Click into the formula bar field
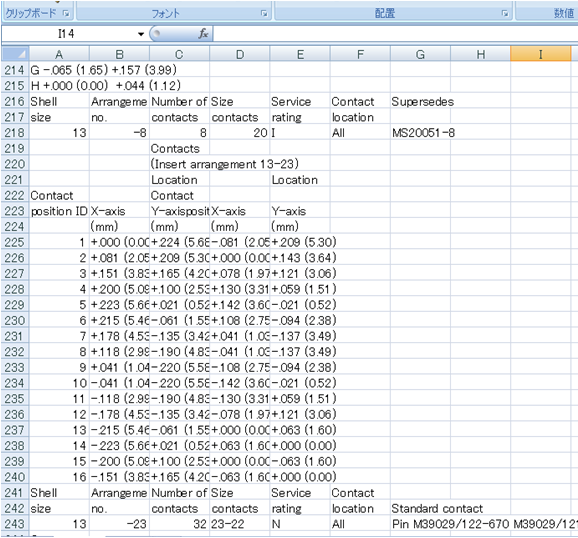Image resolution: width=578 pixels, height=538 pixels. [396, 34]
